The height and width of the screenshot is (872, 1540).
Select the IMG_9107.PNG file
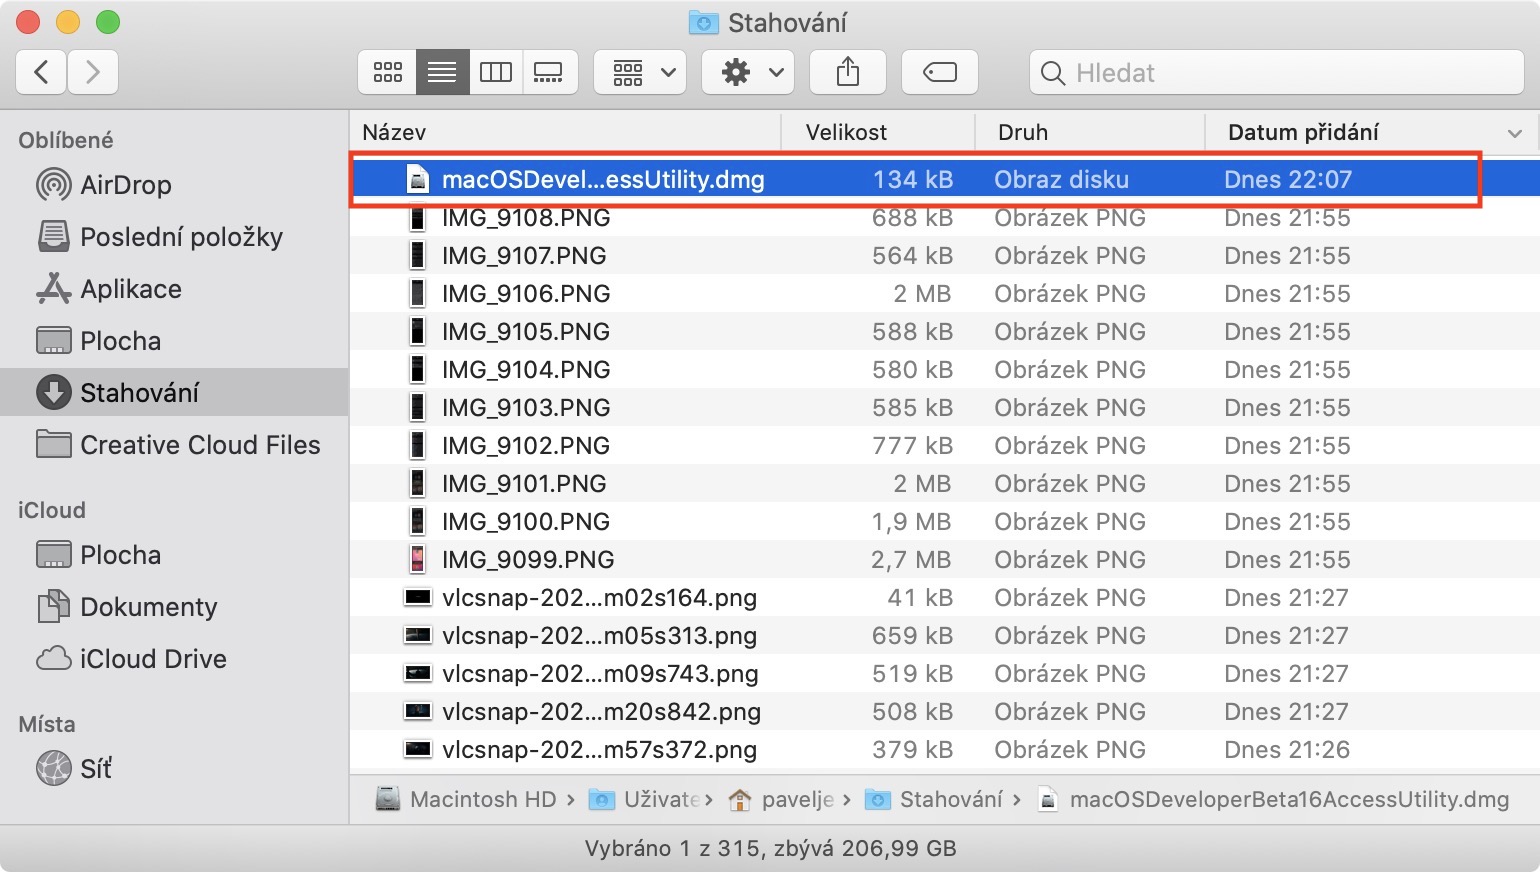[x=945, y=256]
